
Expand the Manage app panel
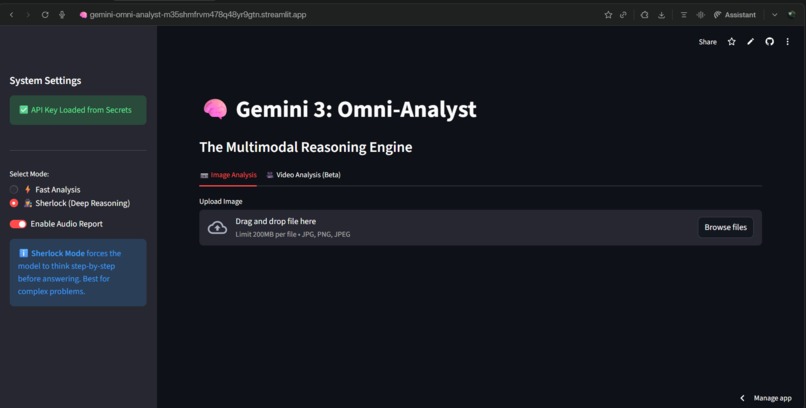point(766,398)
